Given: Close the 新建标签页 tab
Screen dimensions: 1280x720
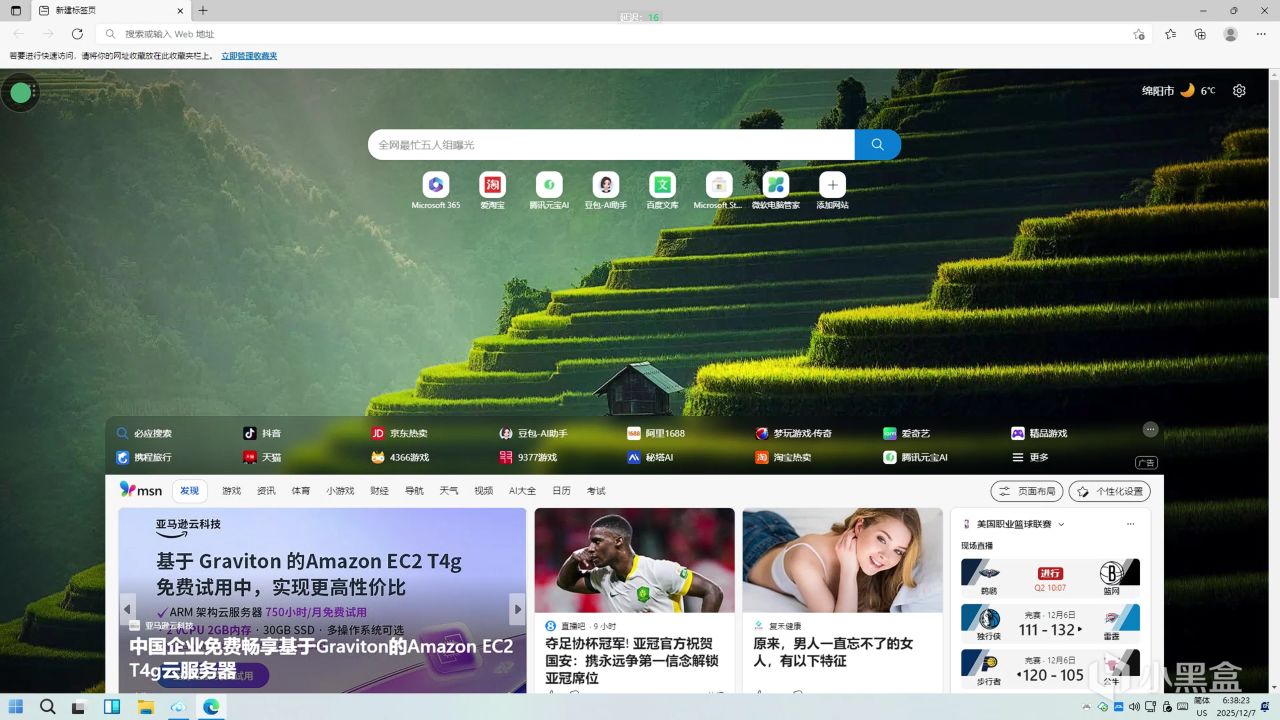Looking at the screenshot, I should 180,10.
